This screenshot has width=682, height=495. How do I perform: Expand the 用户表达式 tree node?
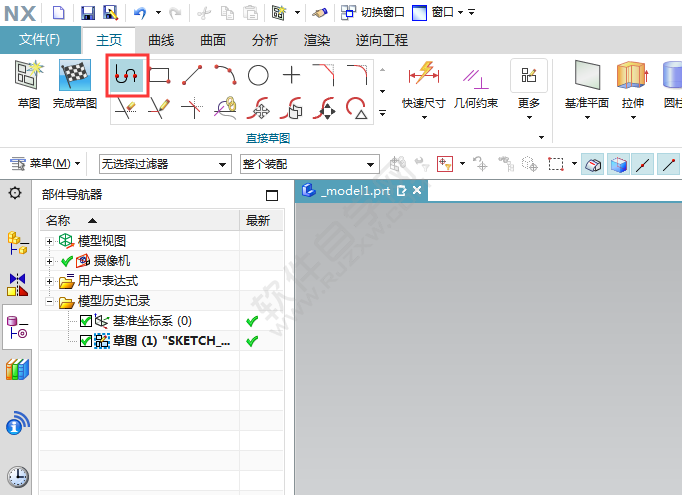(50, 281)
